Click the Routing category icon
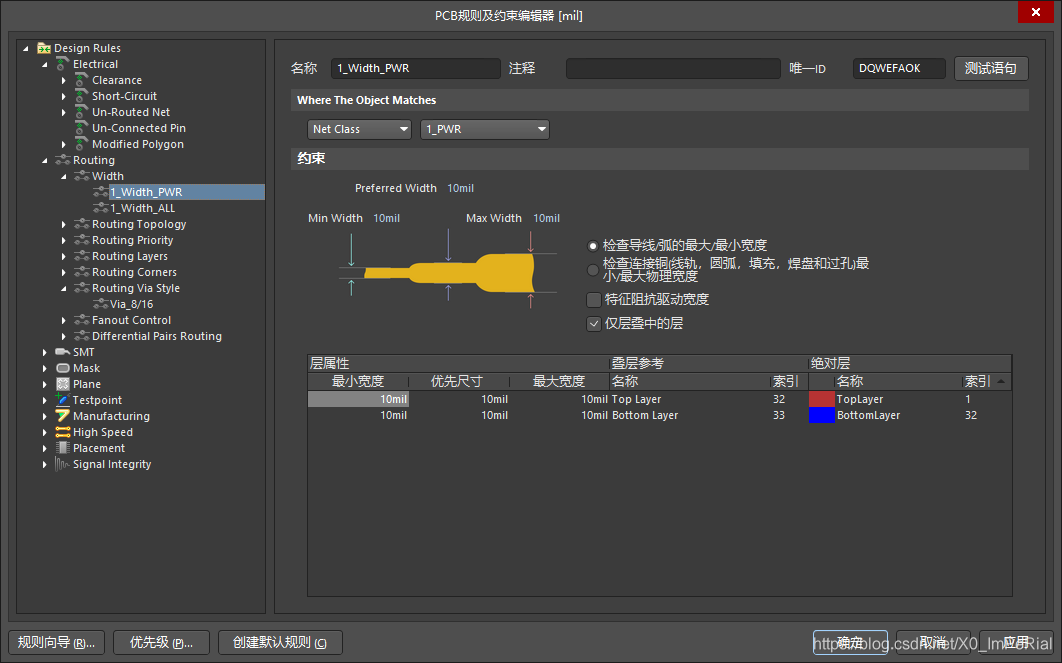Viewport: 1062px width, 663px height. [63, 160]
